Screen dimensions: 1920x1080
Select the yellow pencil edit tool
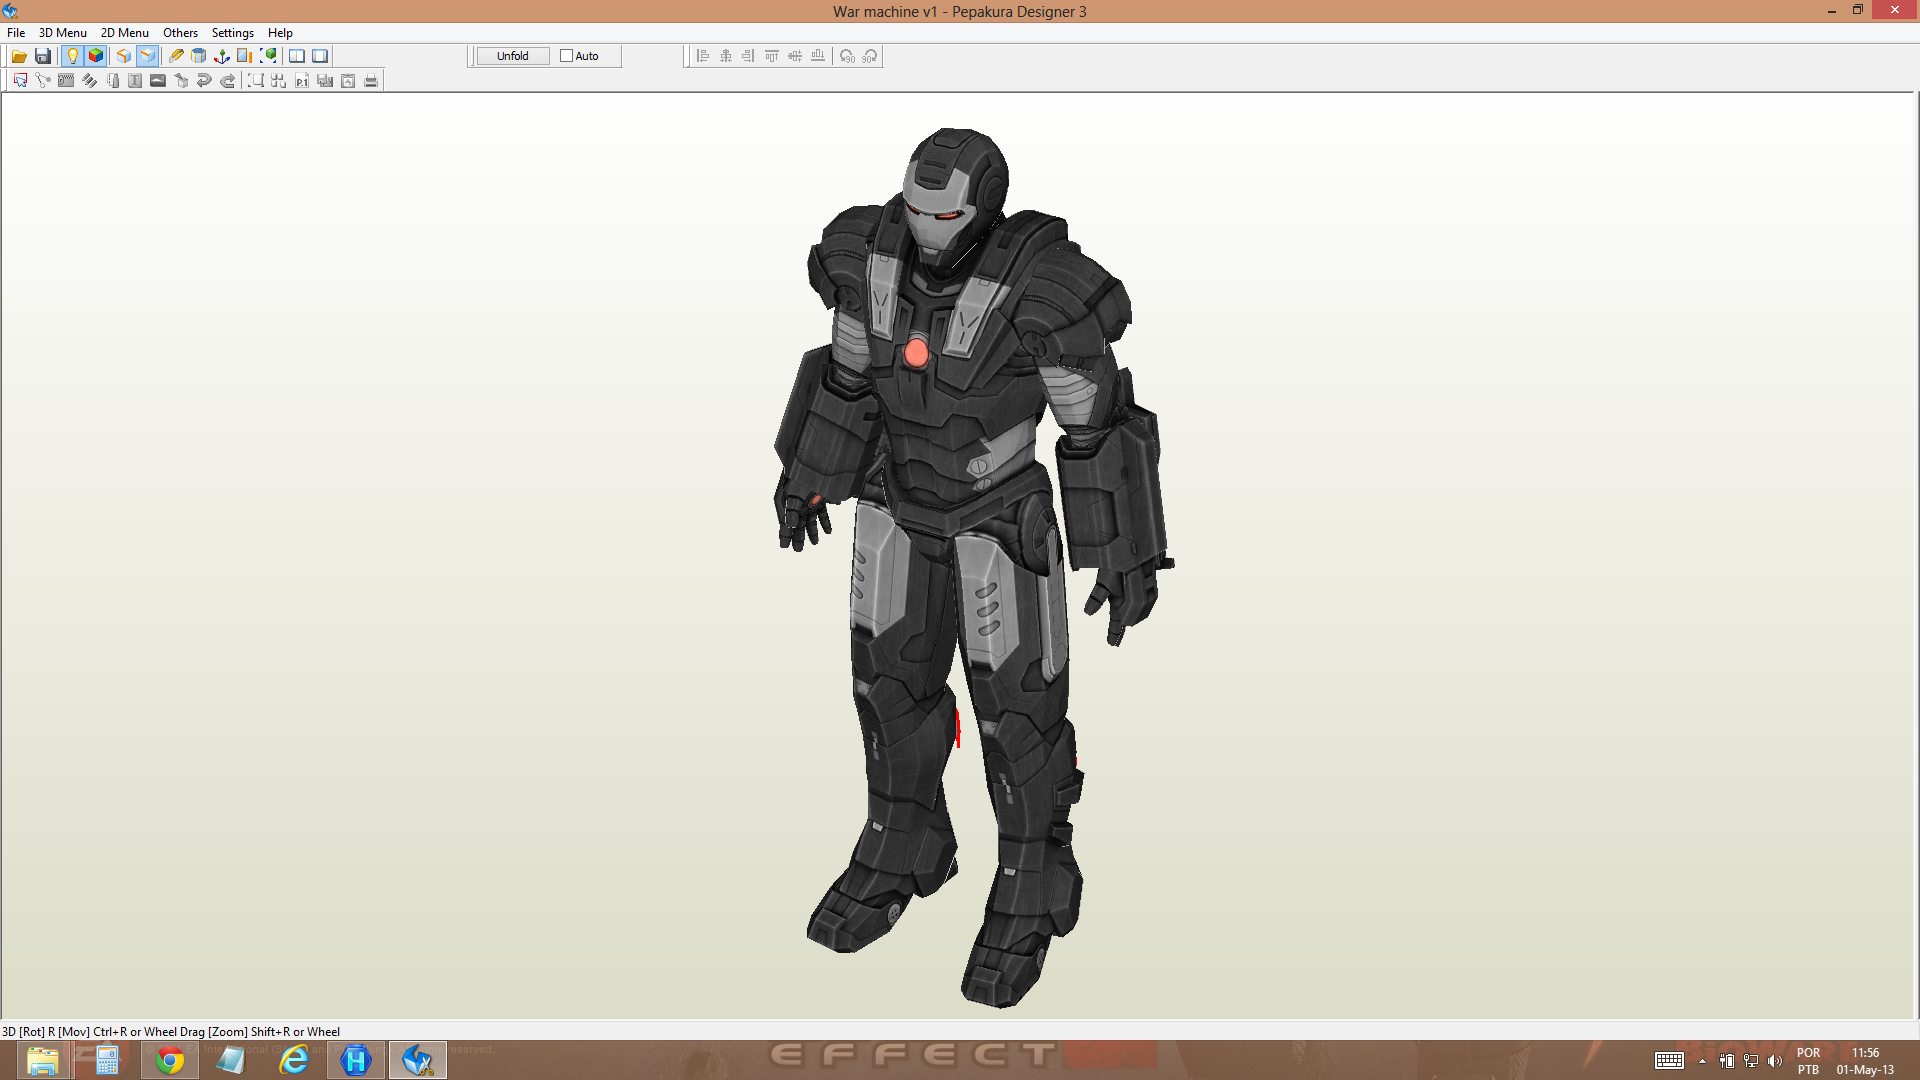[x=176, y=56]
